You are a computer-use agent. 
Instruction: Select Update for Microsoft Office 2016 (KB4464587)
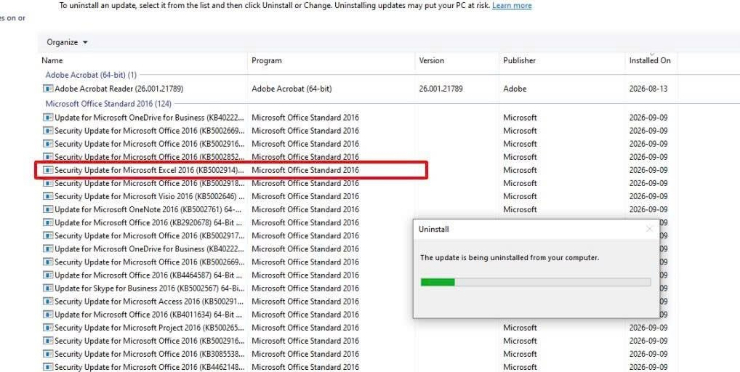click(148, 275)
